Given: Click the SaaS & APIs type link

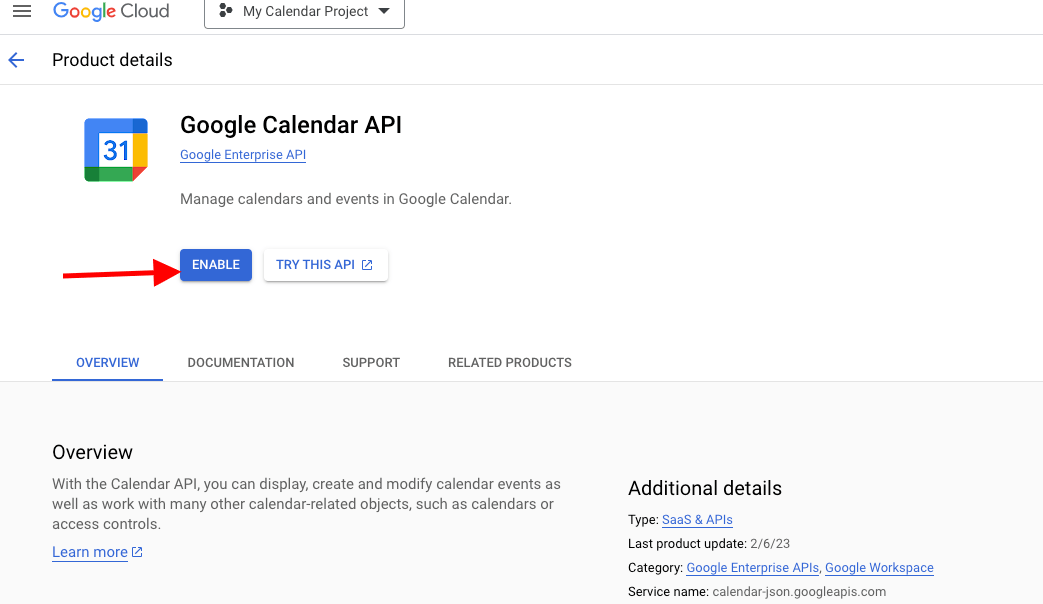Looking at the screenshot, I should click(696, 519).
